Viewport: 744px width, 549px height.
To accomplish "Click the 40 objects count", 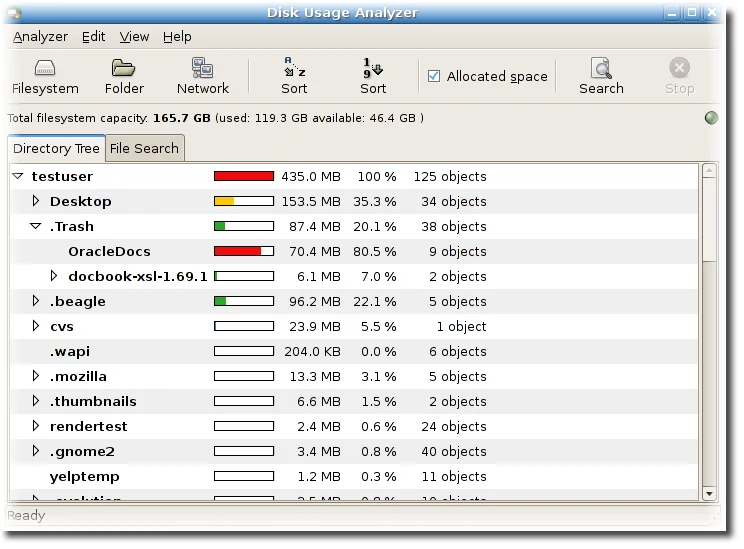I will [454, 452].
